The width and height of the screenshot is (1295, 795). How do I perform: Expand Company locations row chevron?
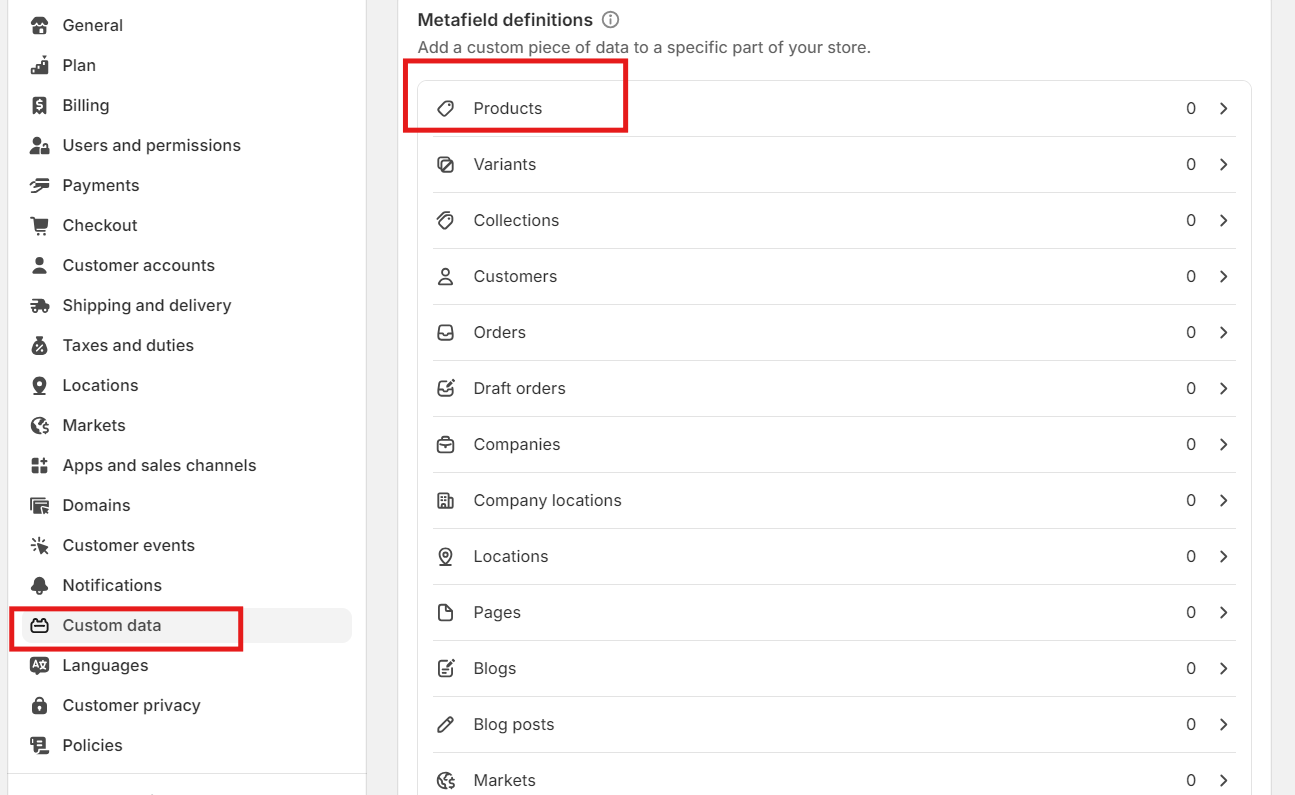tap(1224, 500)
